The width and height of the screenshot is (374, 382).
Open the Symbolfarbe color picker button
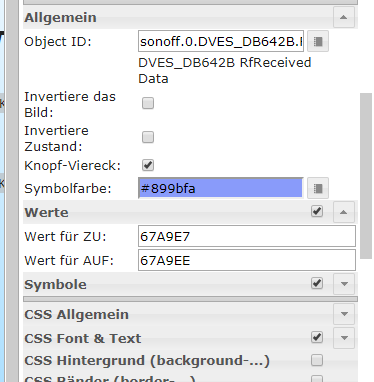(x=318, y=188)
